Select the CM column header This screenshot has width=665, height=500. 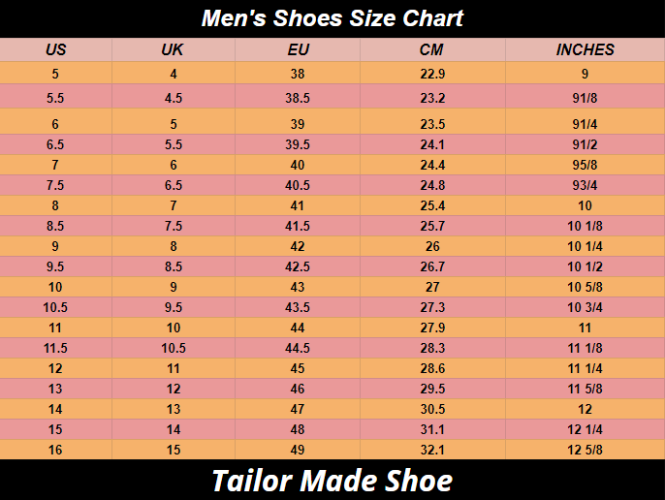pos(432,50)
